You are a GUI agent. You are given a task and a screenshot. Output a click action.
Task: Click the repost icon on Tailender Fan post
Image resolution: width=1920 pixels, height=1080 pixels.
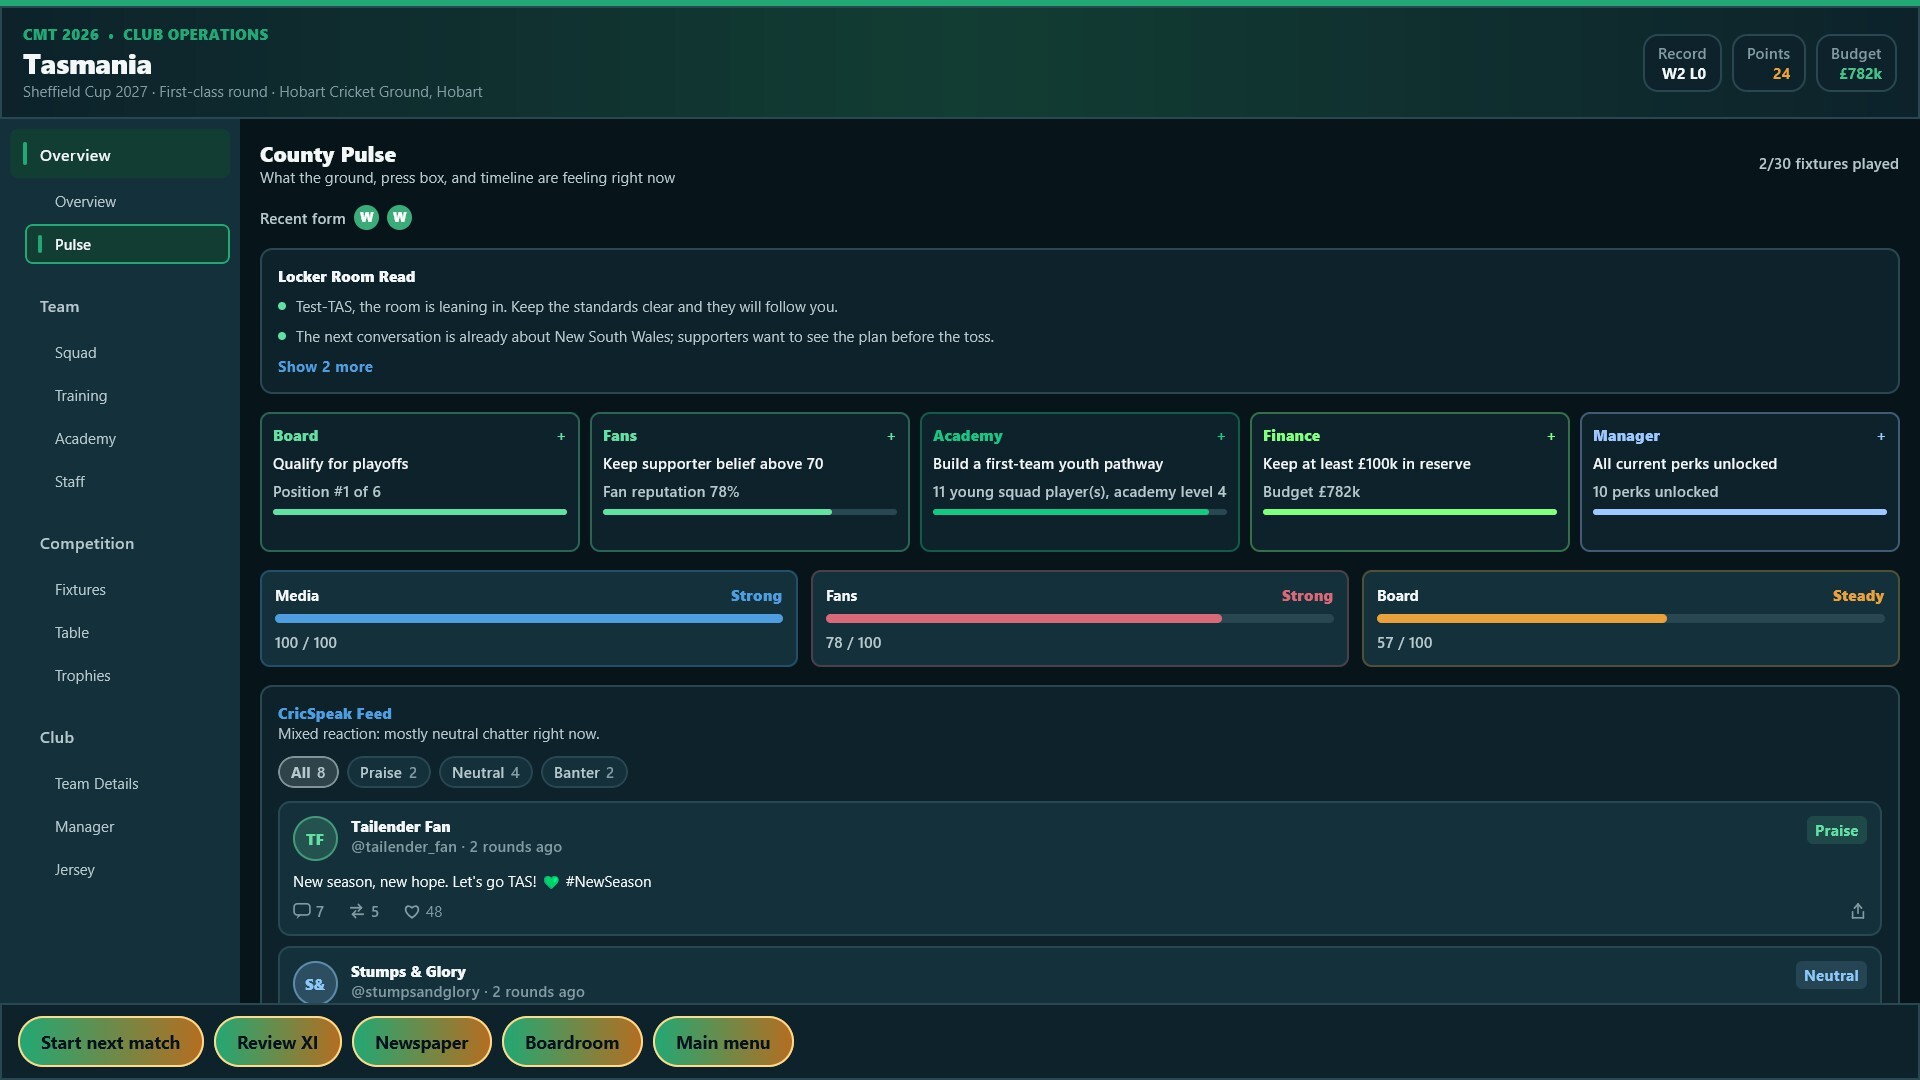pyautogui.click(x=357, y=911)
